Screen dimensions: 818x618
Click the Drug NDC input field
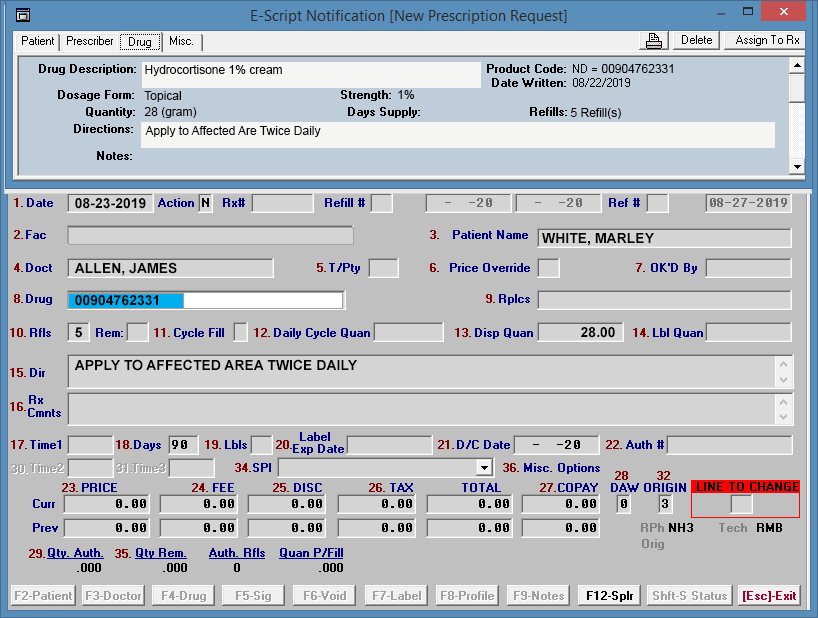click(205, 300)
